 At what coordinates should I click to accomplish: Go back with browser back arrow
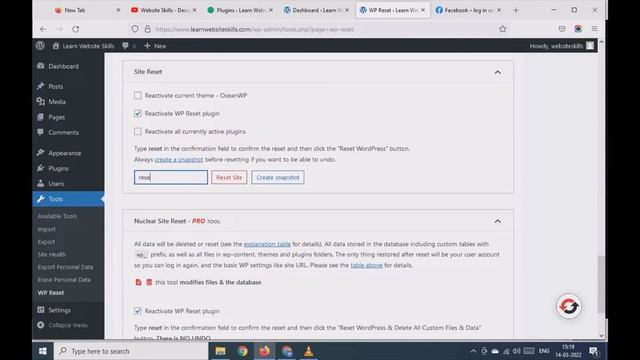tap(43, 29)
